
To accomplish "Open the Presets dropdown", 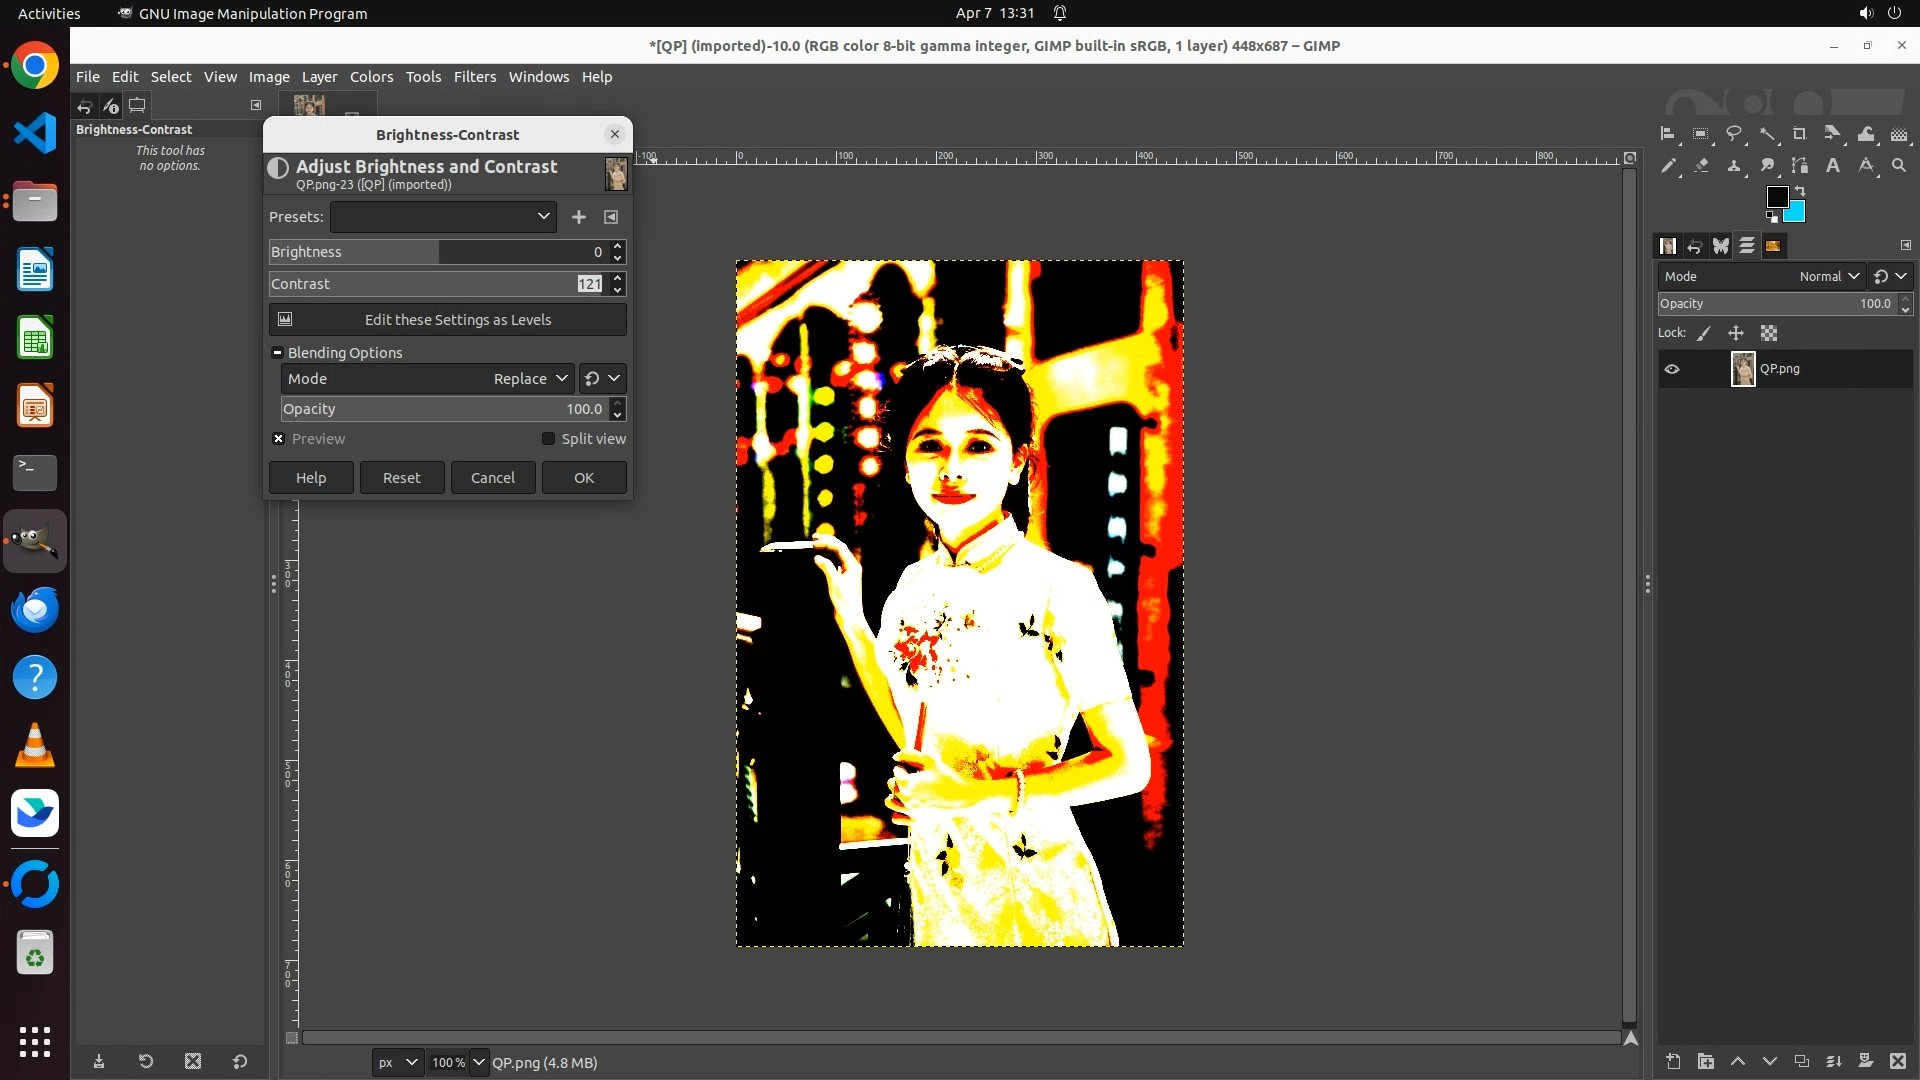I will click(x=443, y=217).
